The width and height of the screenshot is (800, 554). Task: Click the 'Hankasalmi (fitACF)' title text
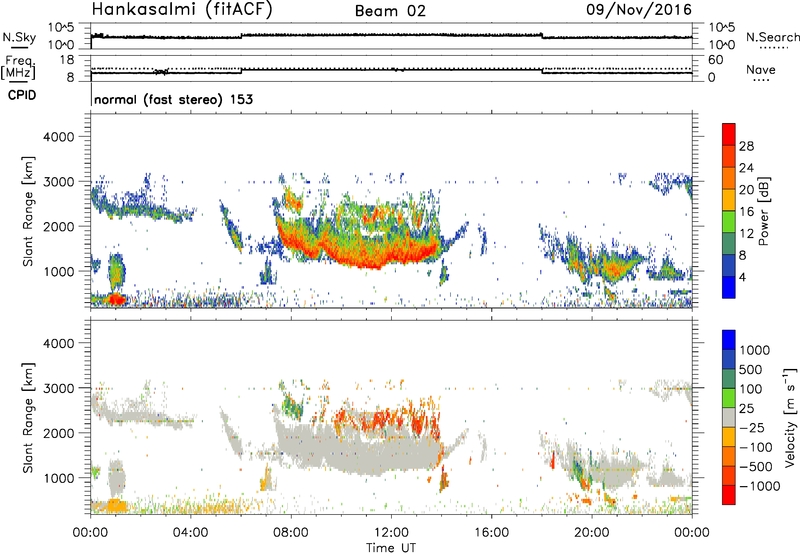tap(182, 9)
